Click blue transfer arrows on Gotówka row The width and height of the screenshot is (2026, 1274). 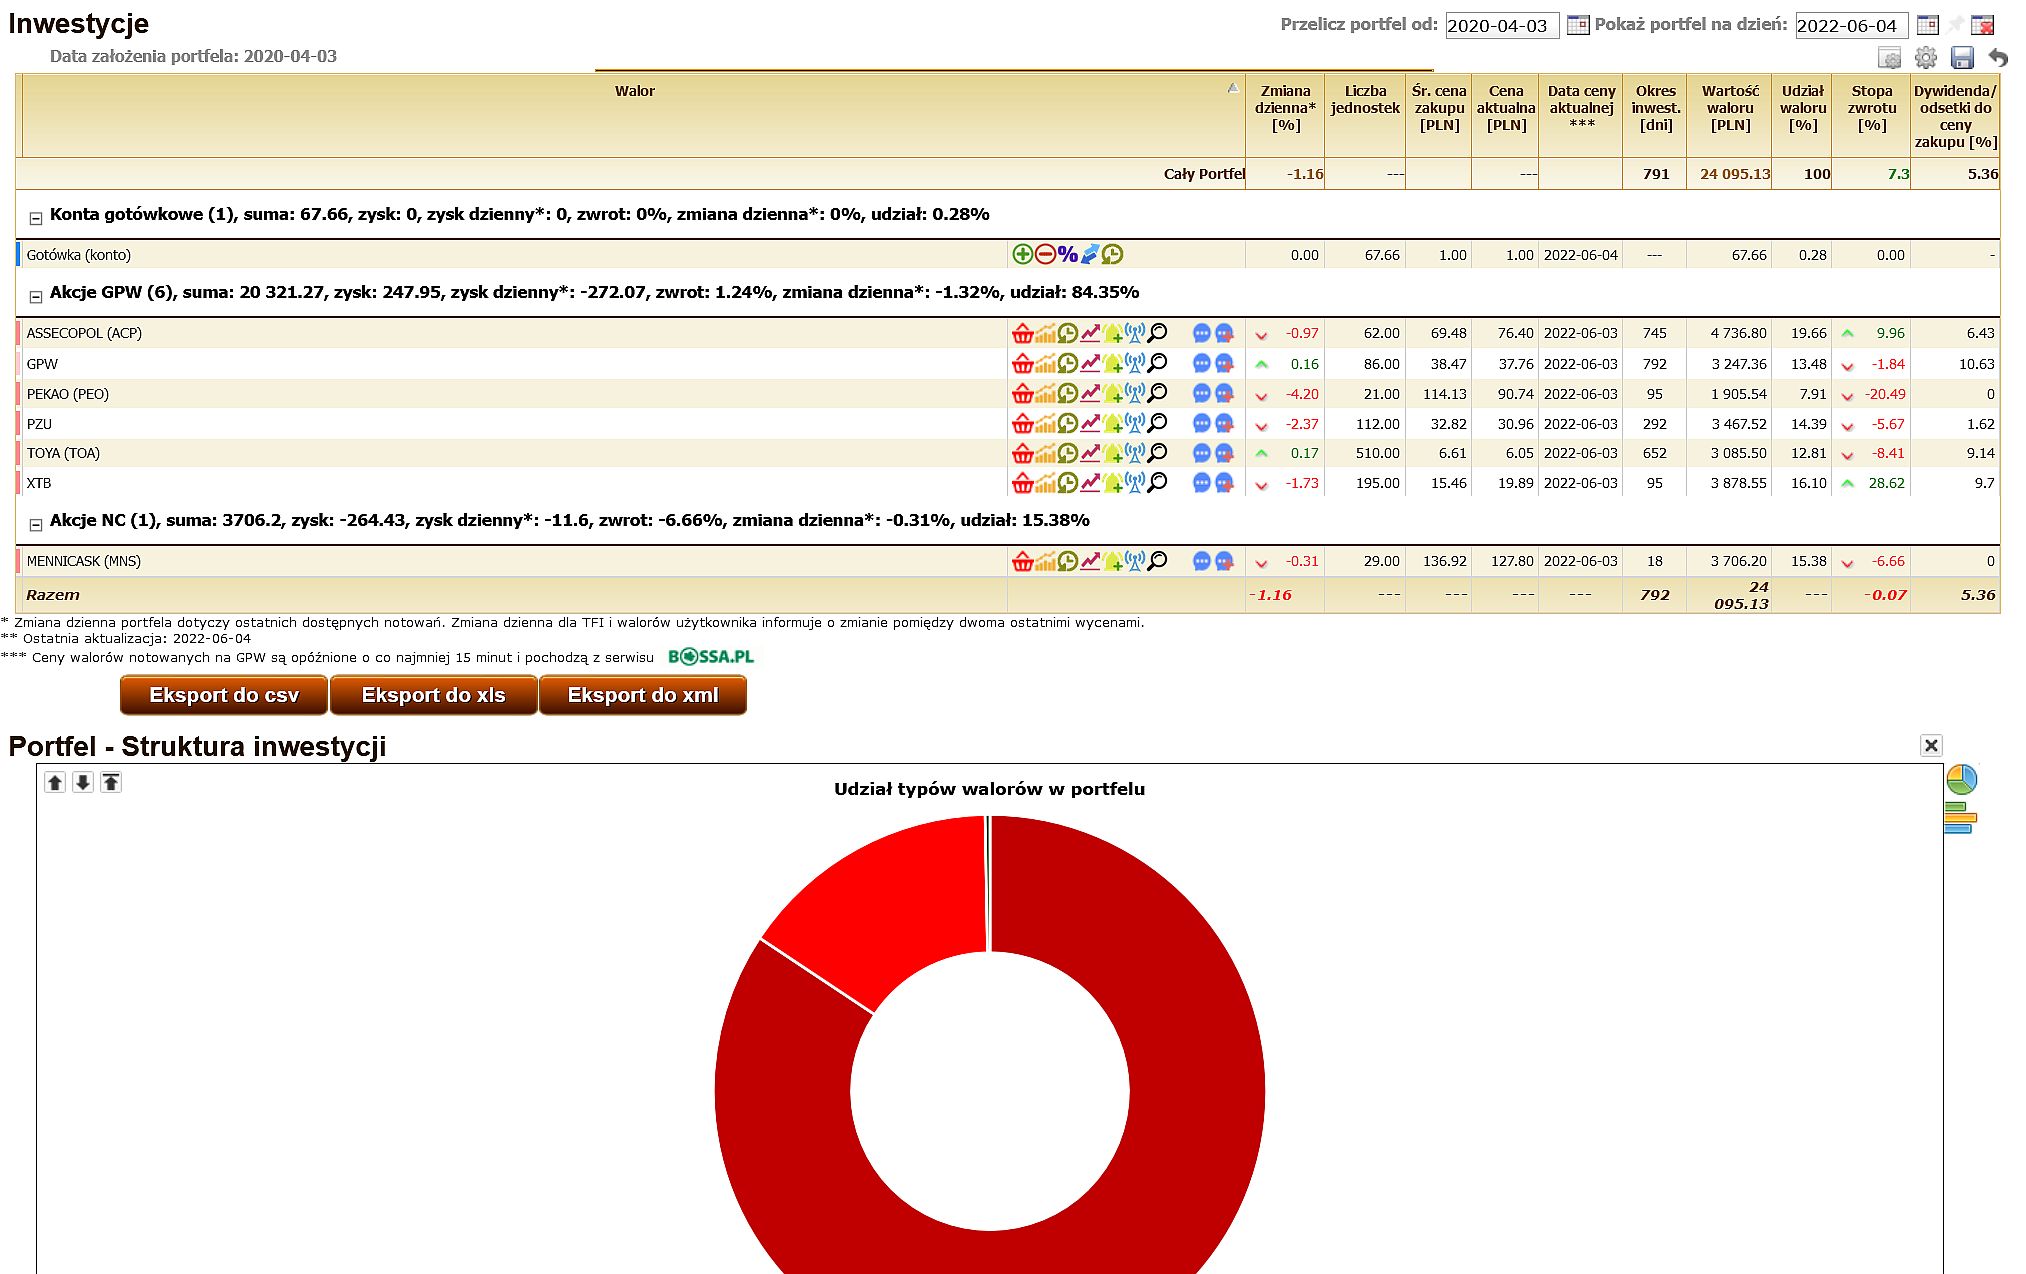1090,254
